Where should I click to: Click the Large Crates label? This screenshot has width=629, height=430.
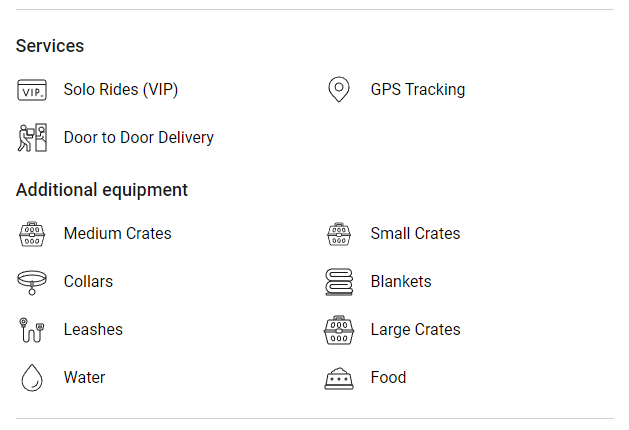tap(416, 330)
